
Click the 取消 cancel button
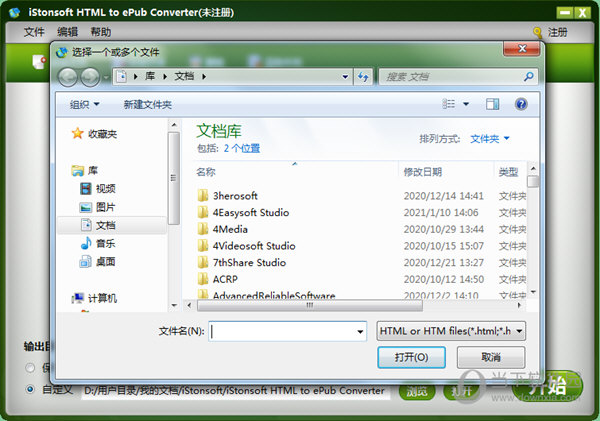pos(491,357)
